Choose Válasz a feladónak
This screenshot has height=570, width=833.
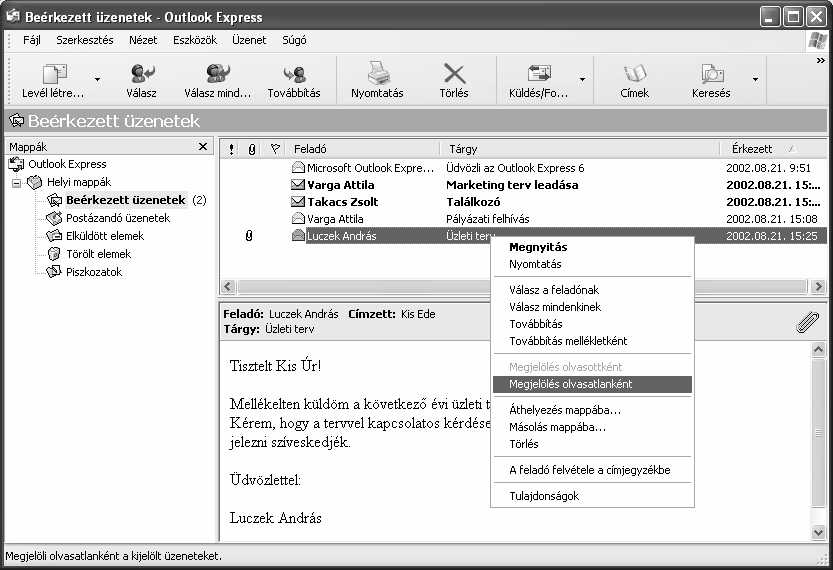[x=592, y=290]
